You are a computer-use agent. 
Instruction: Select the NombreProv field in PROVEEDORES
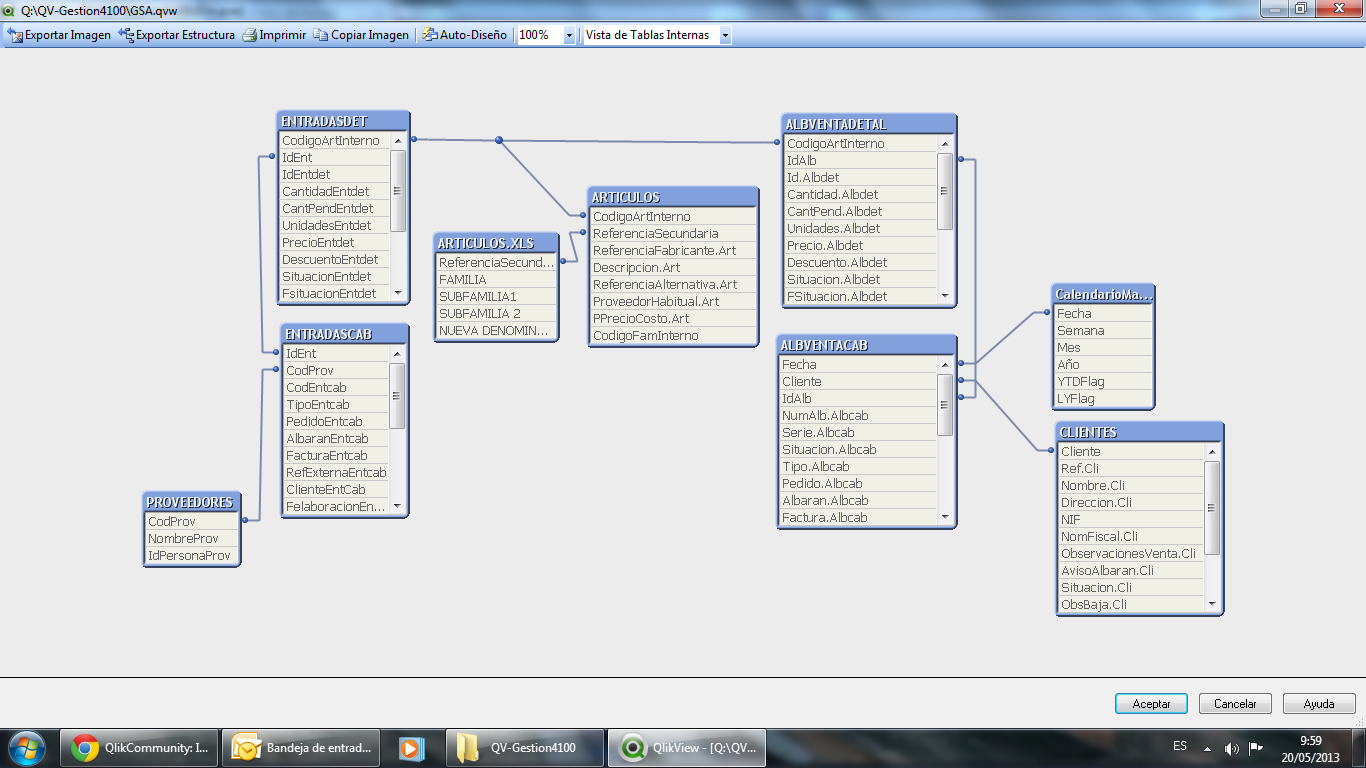click(192, 539)
